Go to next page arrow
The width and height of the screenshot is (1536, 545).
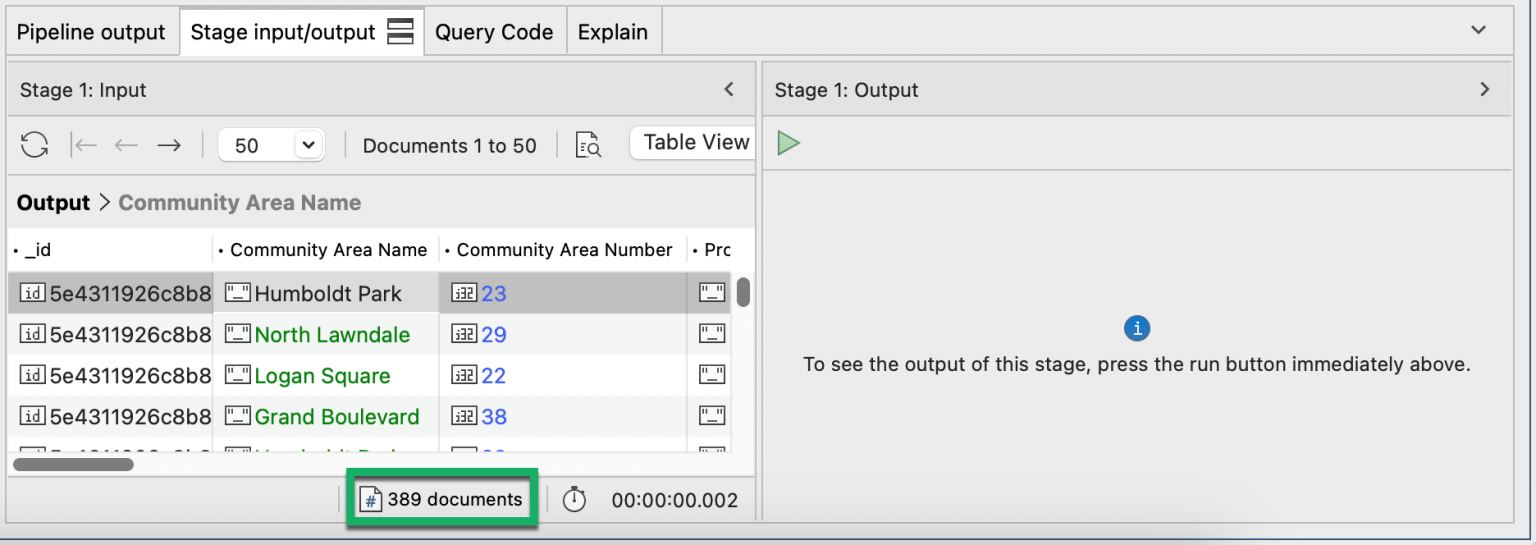(x=169, y=146)
